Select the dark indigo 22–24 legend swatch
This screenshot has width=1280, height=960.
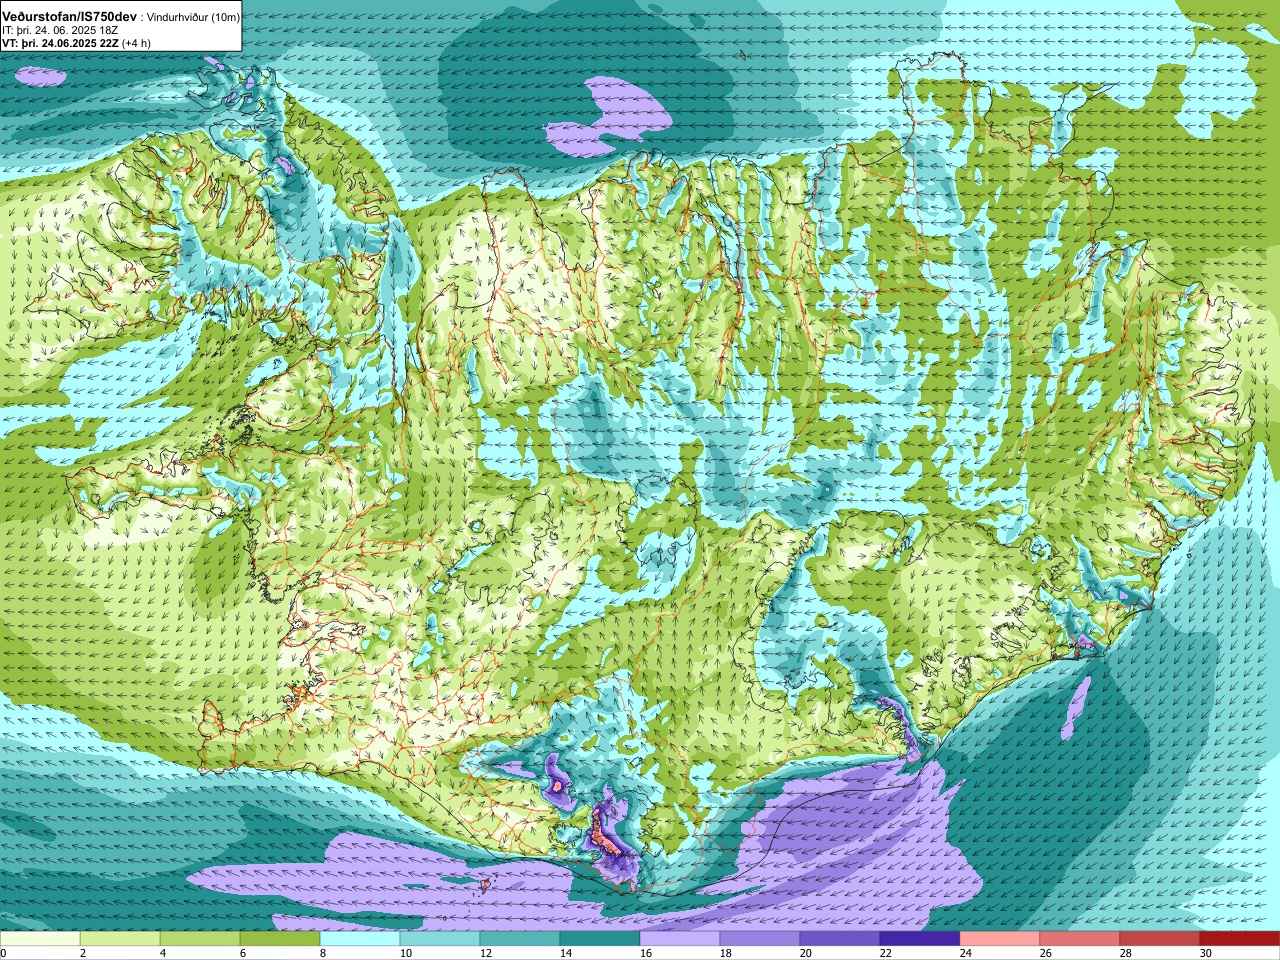click(x=920, y=939)
